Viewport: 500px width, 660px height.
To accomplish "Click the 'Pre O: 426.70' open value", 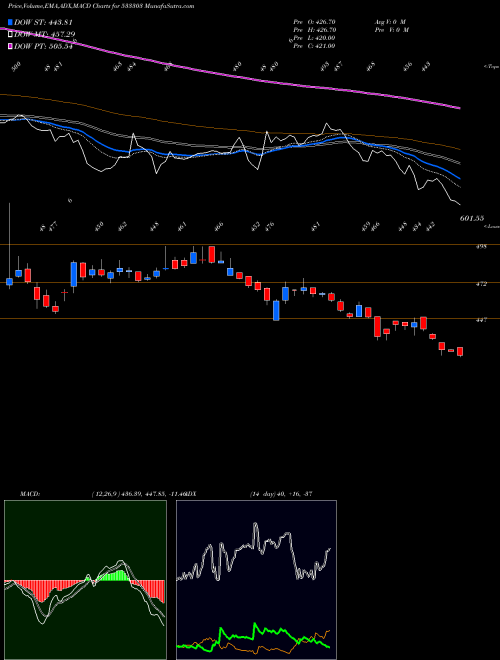I will (x=314, y=22).
